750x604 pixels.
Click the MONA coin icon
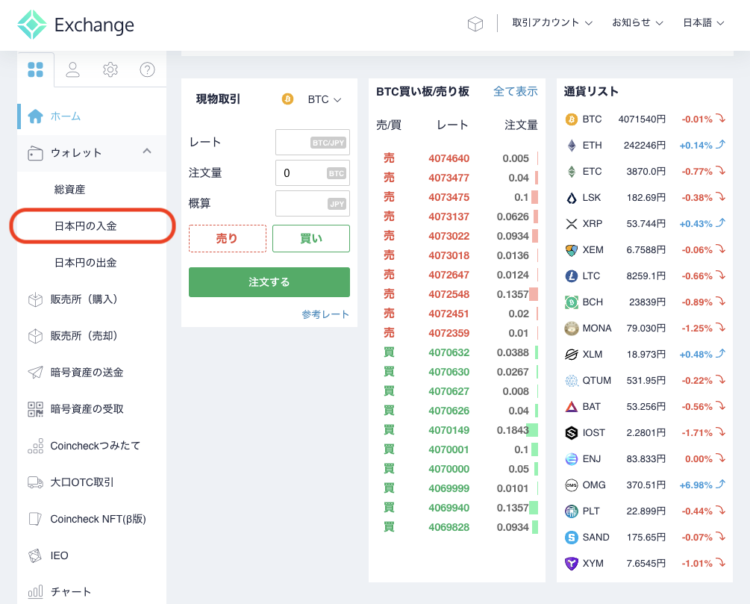(572, 328)
